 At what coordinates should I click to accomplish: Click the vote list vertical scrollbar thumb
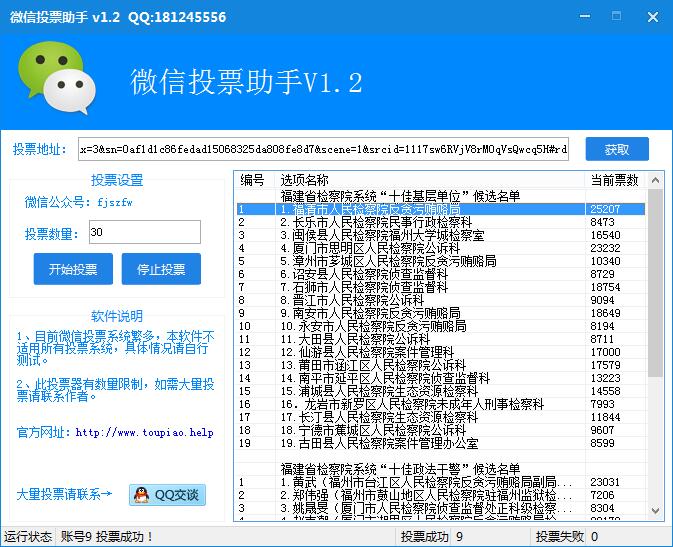pos(655,290)
